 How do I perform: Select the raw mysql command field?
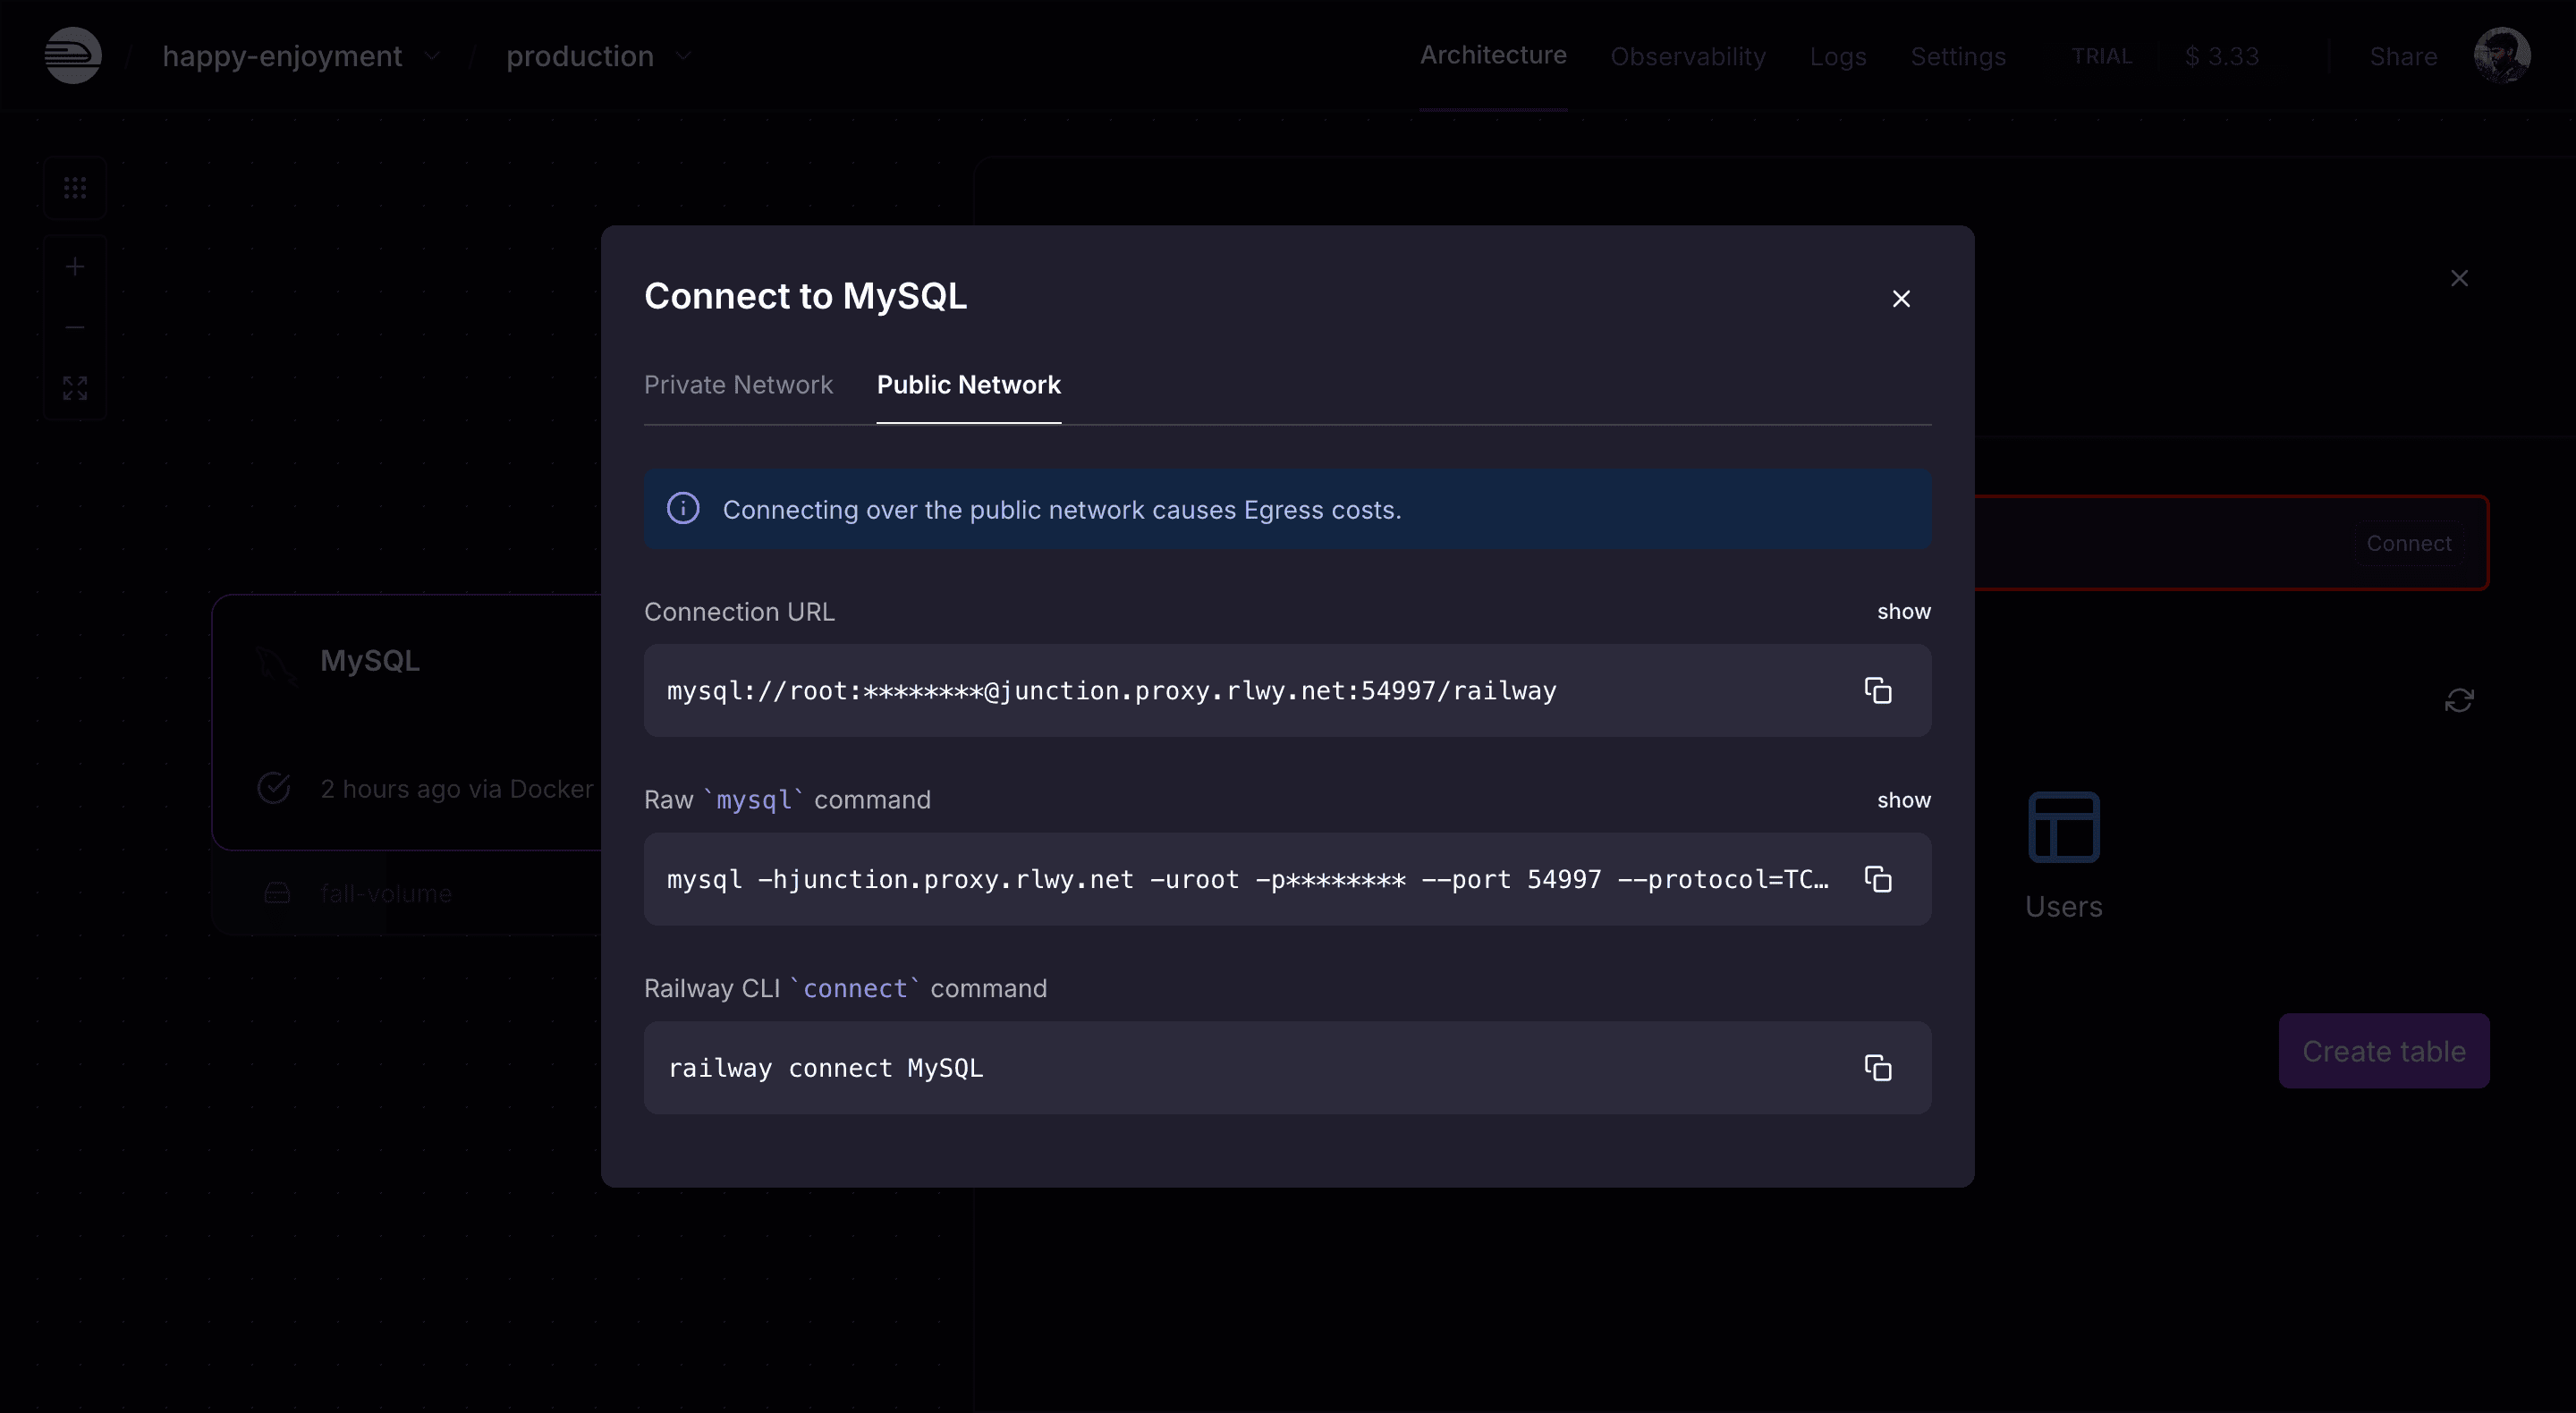1287,879
